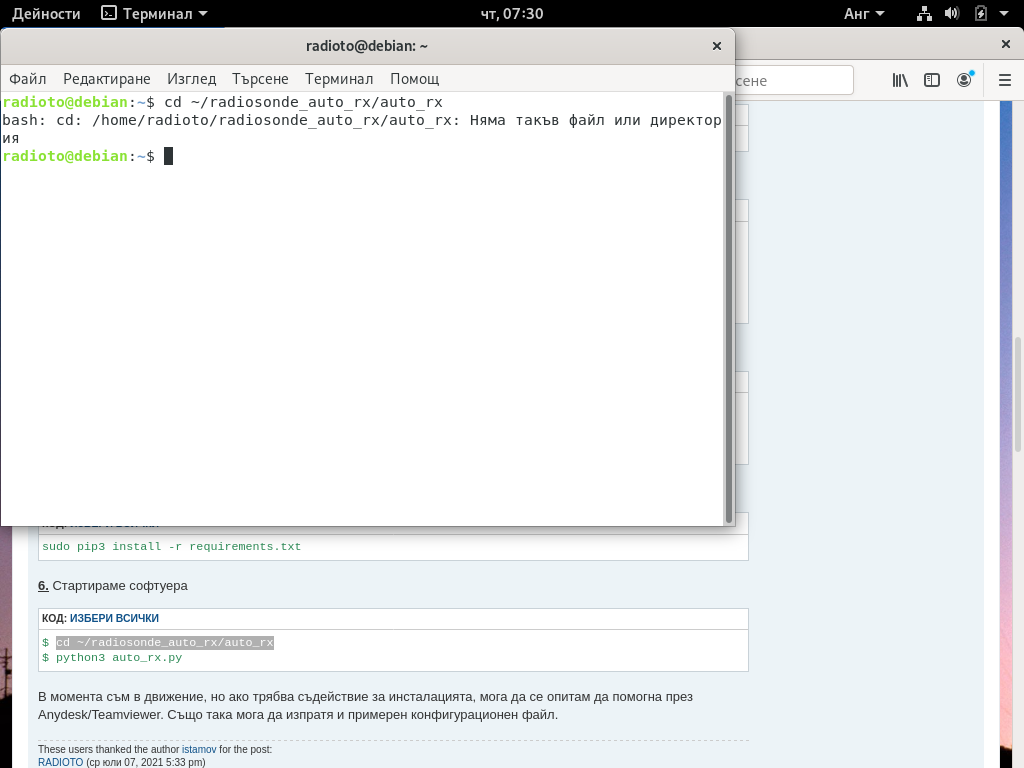The height and width of the screenshot is (768, 1024).
Task: Click highlighted cd ~/radiosonde_auto_rx/auto_rx code line
Action: (165, 643)
